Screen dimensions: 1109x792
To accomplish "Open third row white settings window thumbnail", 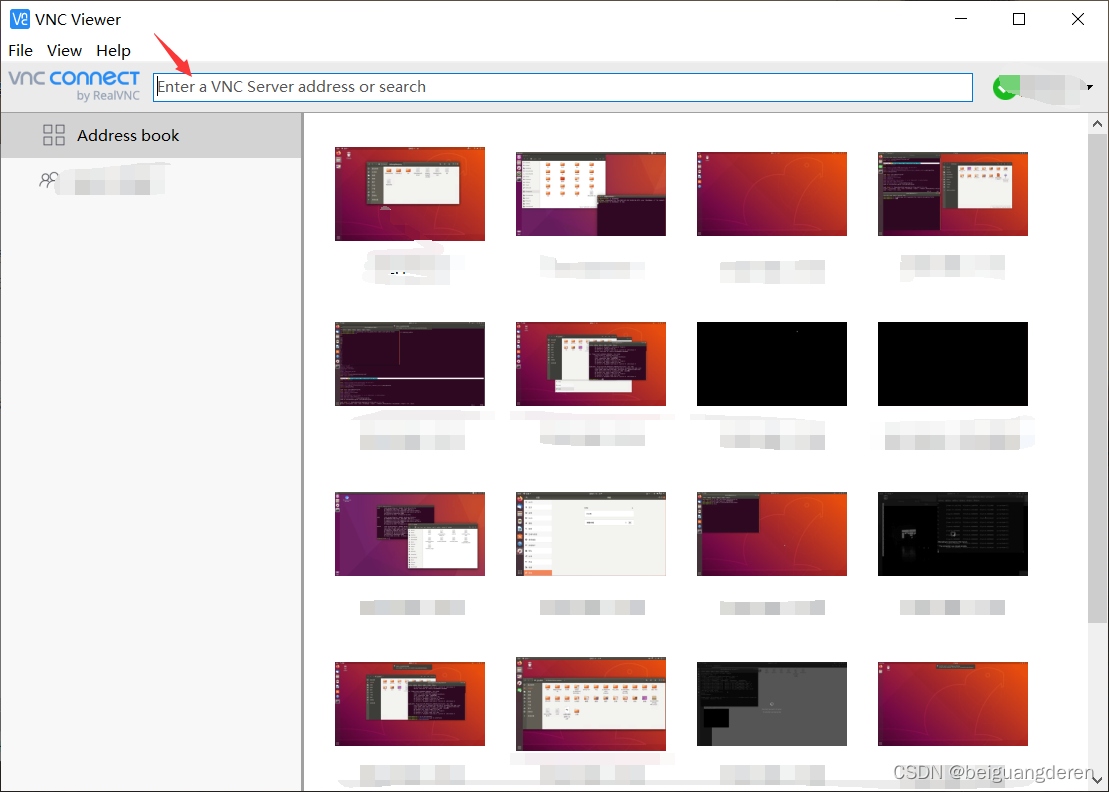I will [x=591, y=534].
